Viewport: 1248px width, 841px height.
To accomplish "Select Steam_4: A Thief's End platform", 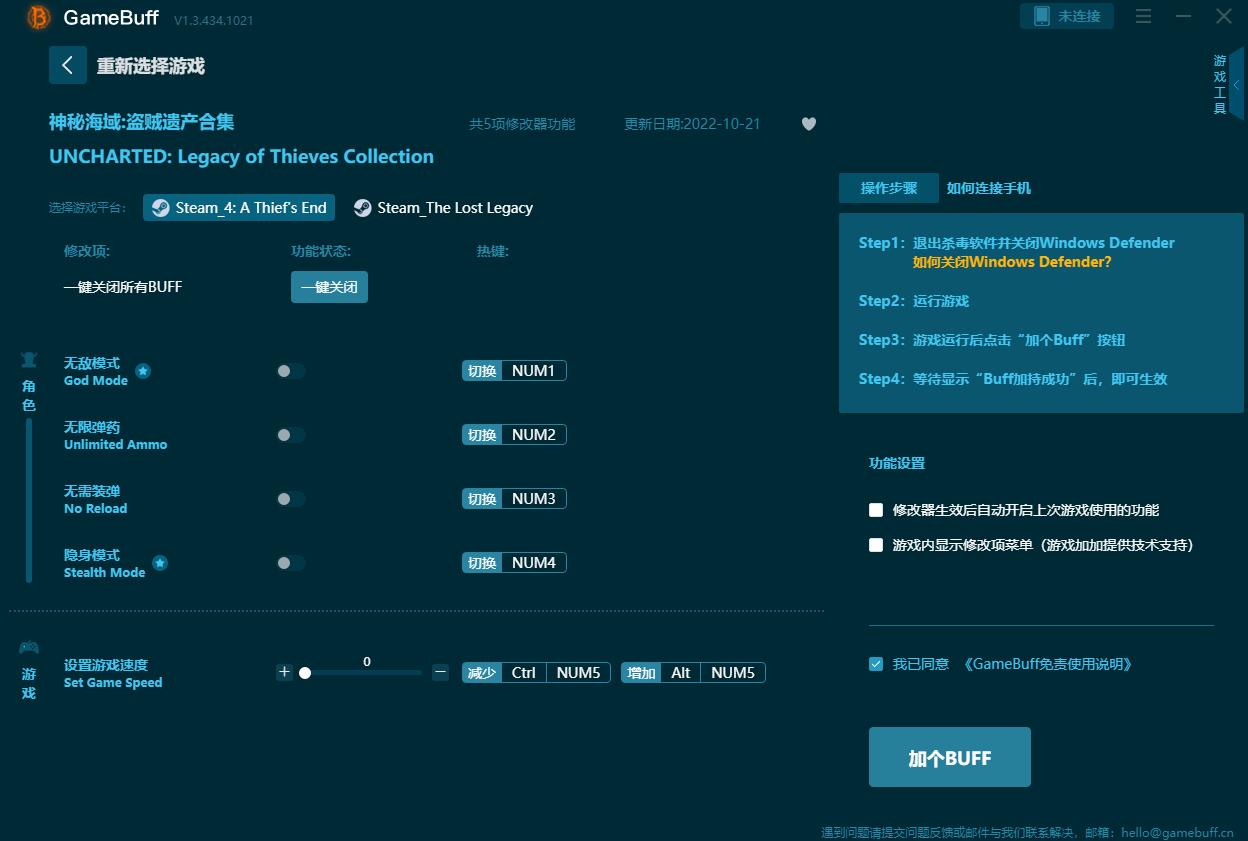I will pos(239,207).
